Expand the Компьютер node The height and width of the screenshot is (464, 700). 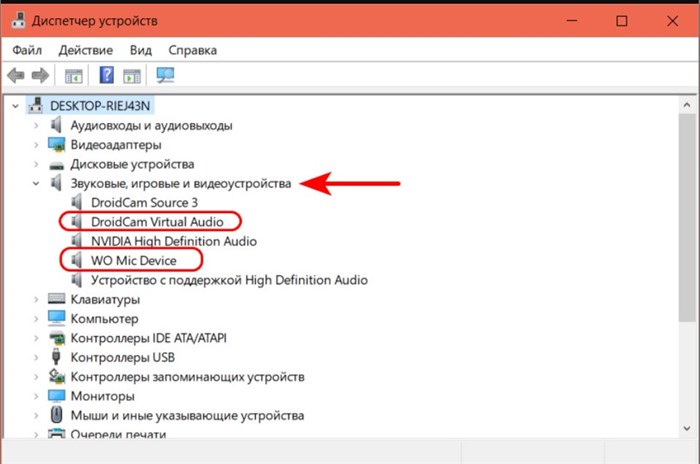(x=36, y=318)
